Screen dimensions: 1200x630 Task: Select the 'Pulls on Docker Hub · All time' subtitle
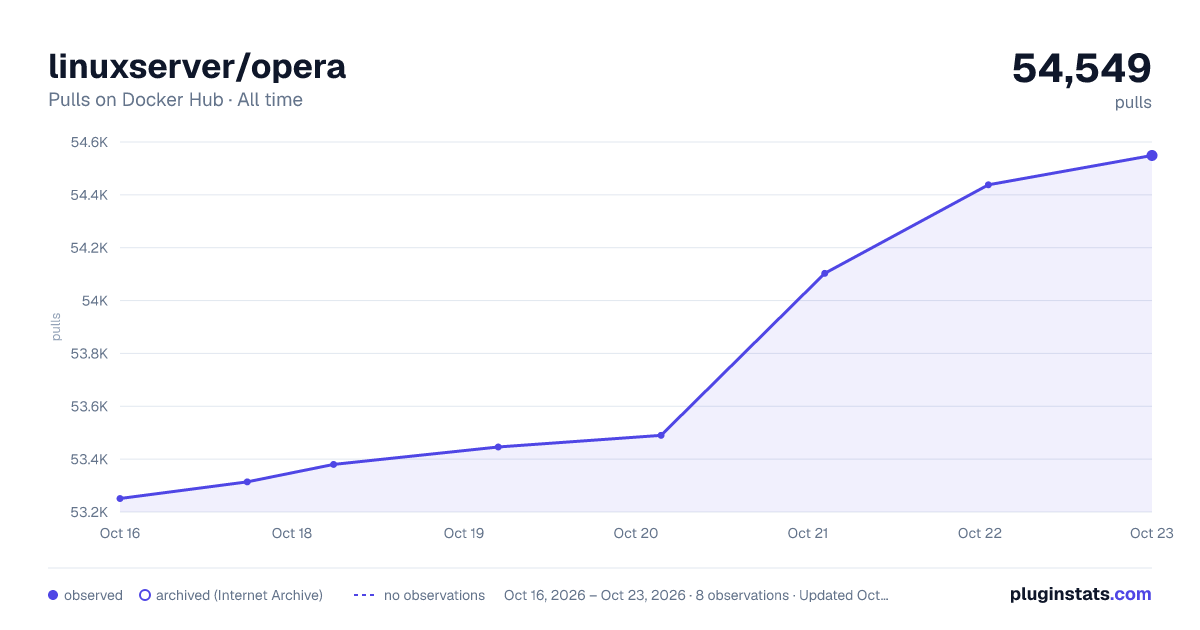(x=175, y=100)
